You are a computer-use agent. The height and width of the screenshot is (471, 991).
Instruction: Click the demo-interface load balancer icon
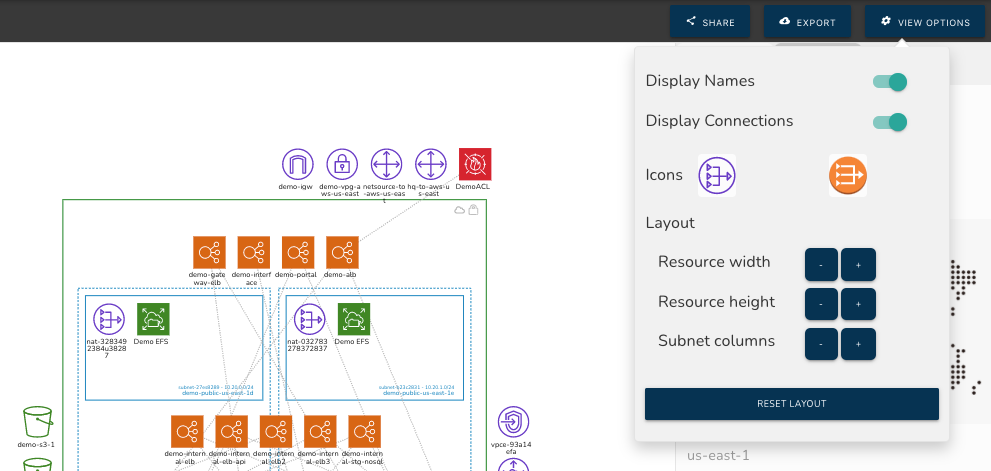pyautogui.click(x=253, y=252)
